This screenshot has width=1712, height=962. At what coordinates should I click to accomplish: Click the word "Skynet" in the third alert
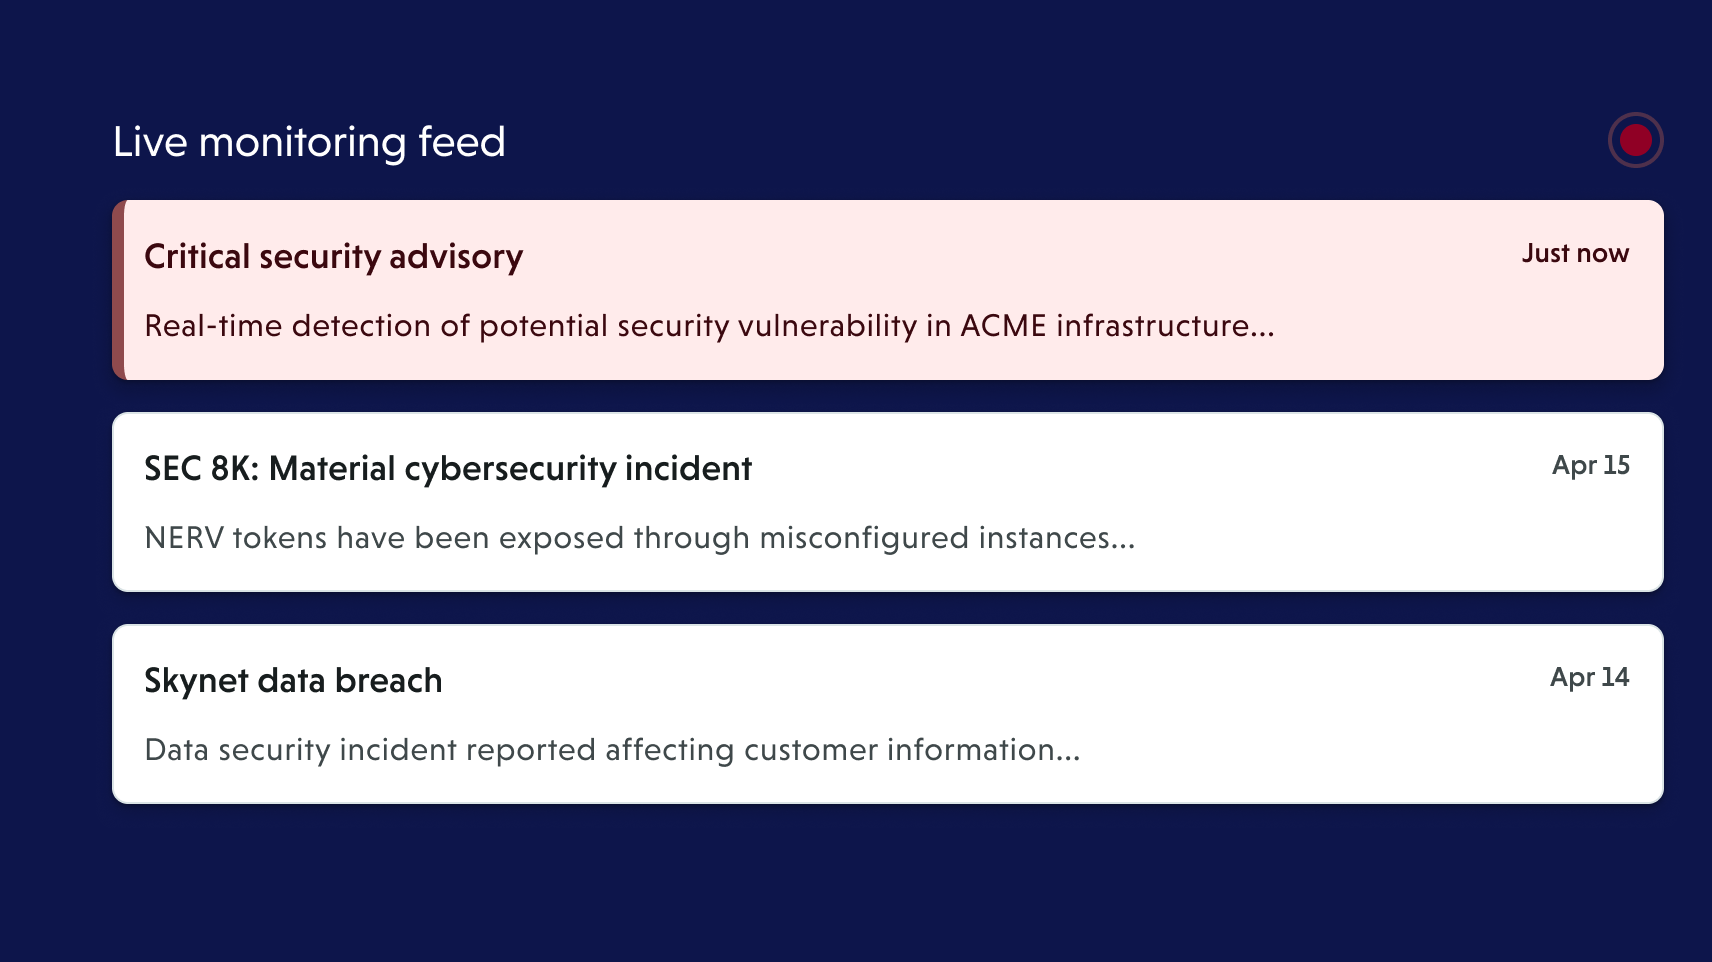point(196,681)
